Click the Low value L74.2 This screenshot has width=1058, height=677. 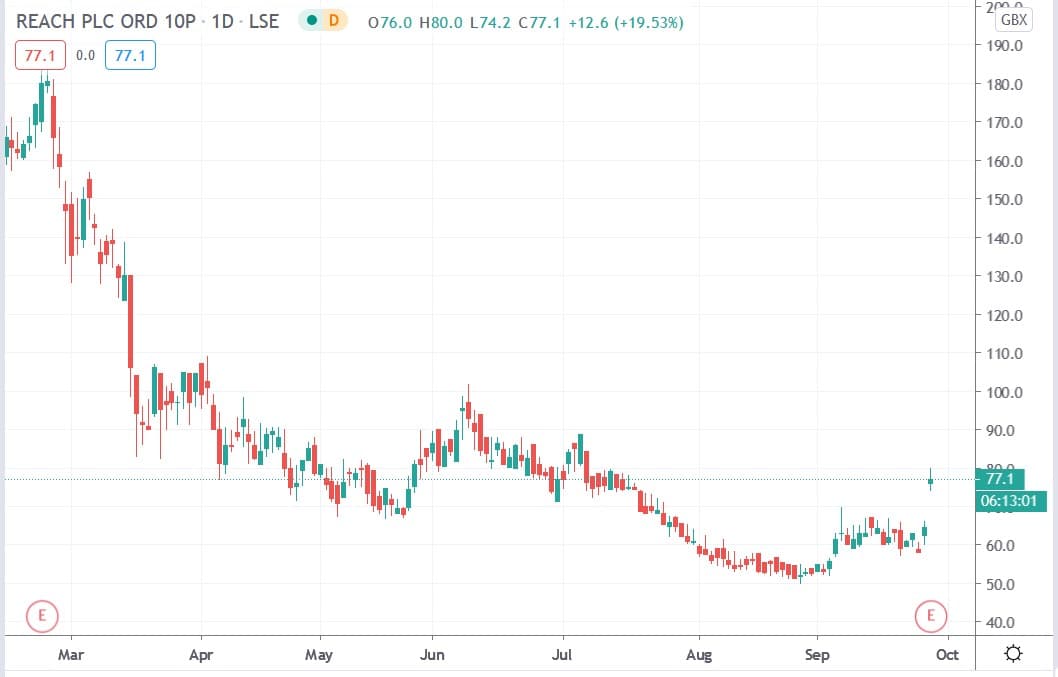490,23
